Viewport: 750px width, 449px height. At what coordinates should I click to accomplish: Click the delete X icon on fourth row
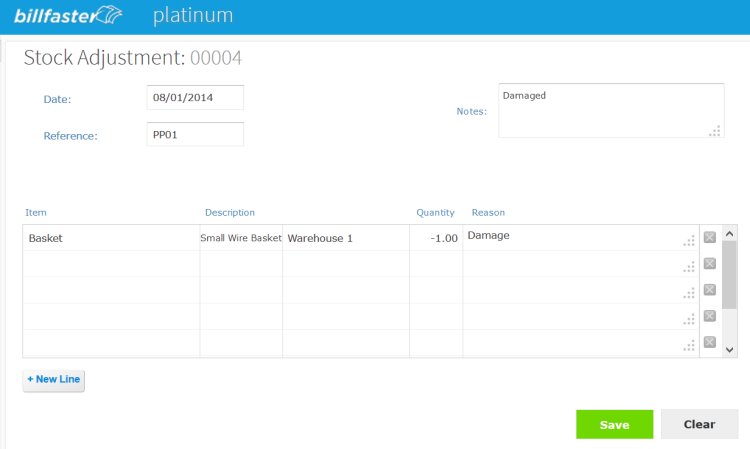(x=709, y=316)
